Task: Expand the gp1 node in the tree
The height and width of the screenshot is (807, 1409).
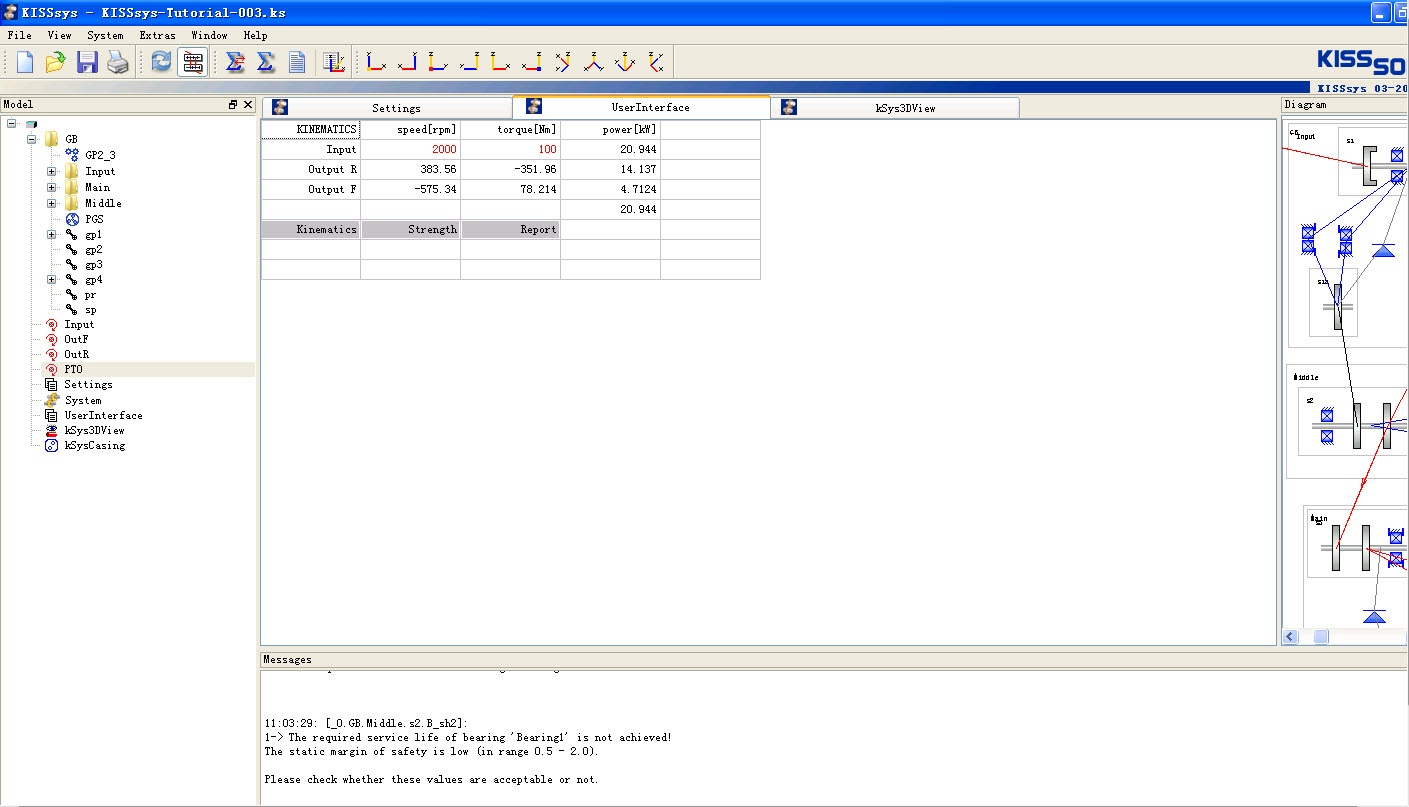Action: point(51,235)
